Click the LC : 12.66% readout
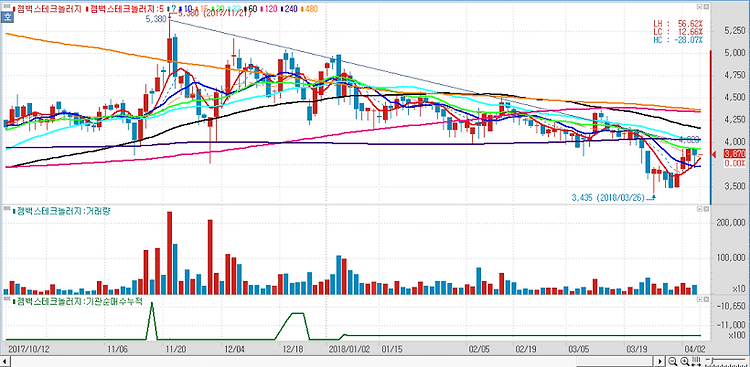Screen dimensions: 750x367 coord(678,32)
